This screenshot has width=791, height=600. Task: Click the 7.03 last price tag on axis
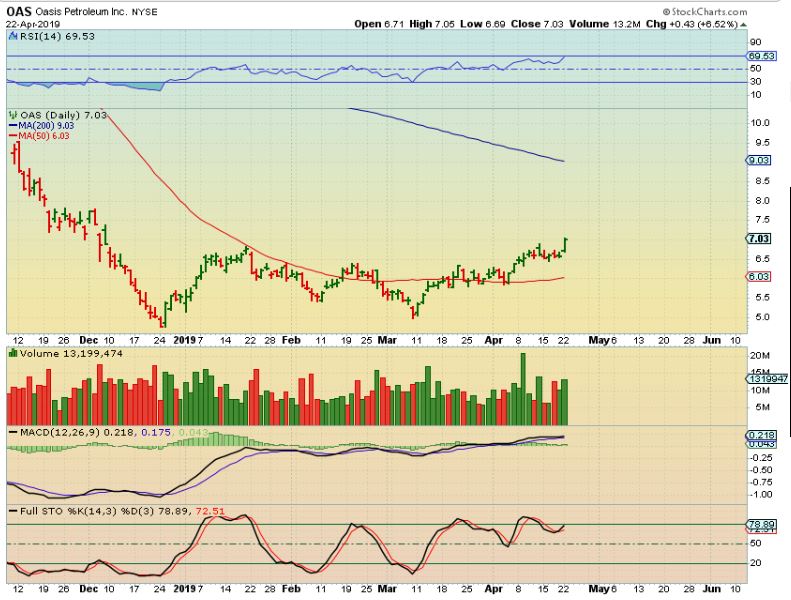[758, 239]
